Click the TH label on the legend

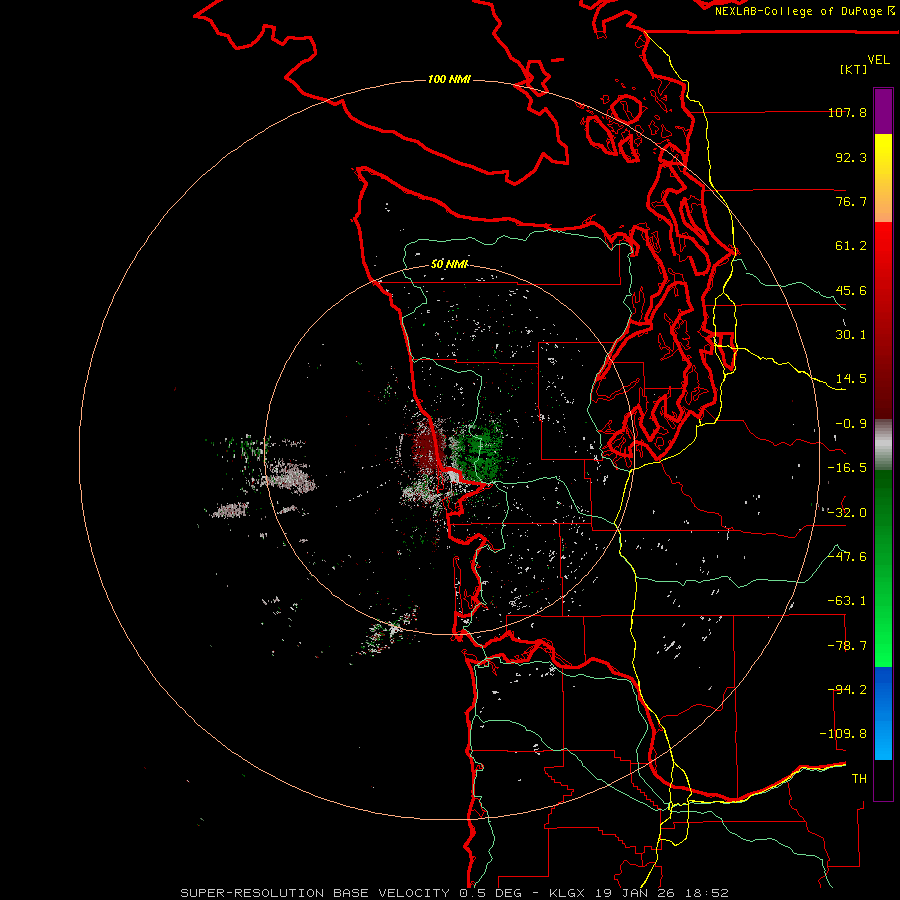click(859, 779)
